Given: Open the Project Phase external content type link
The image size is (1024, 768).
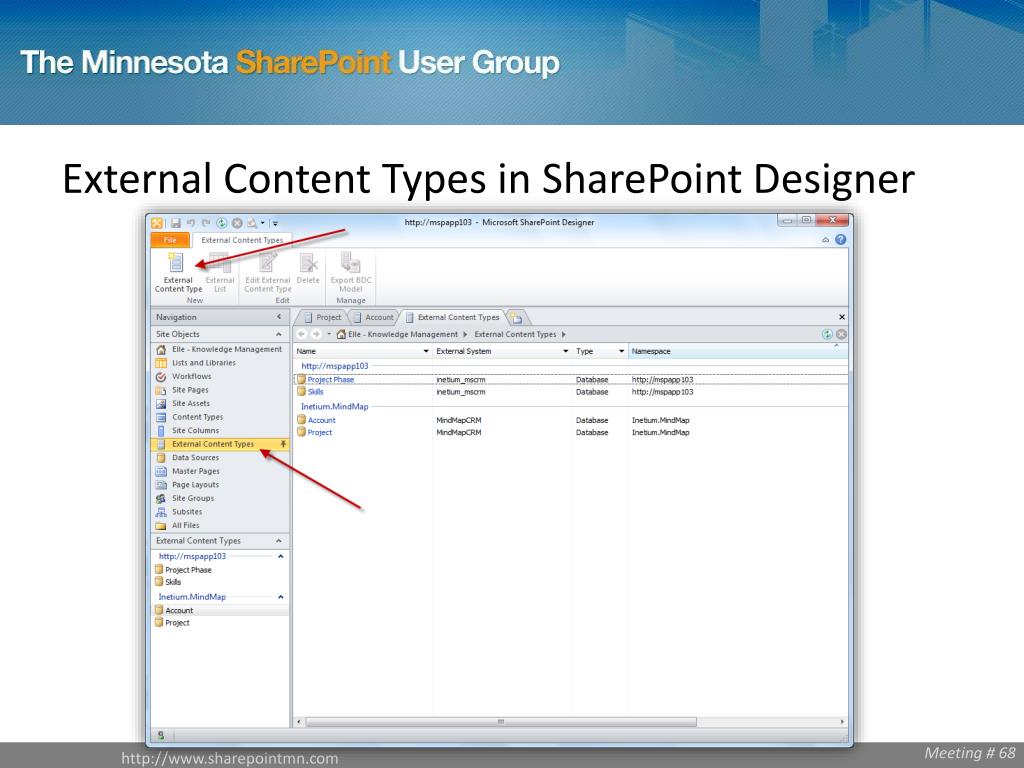Looking at the screenshot, I should click(330, 379).
